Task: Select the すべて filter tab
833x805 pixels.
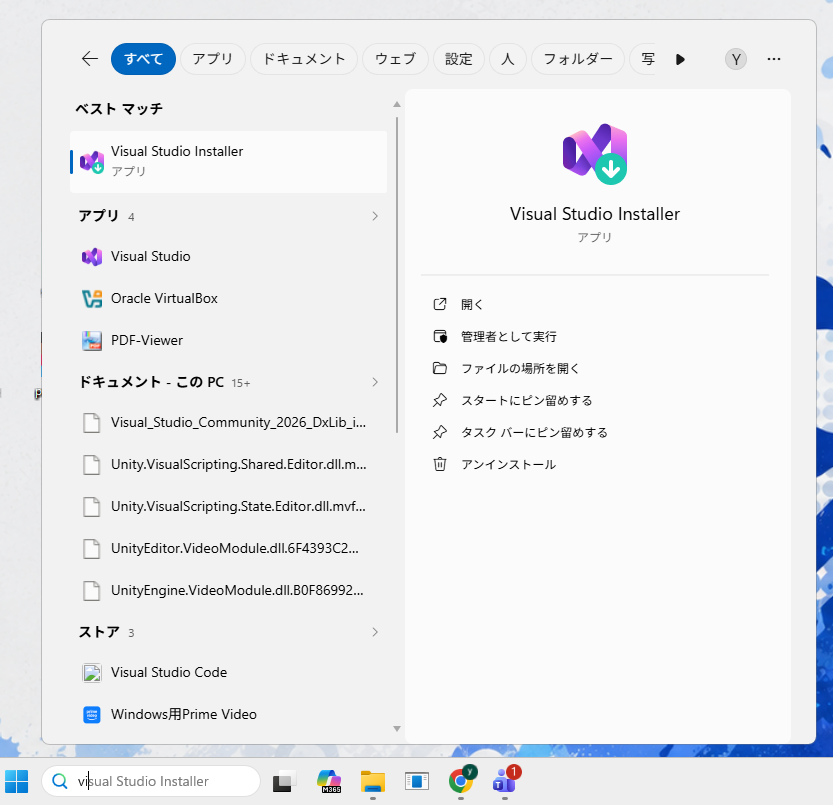Action: (x=143, y=59)
